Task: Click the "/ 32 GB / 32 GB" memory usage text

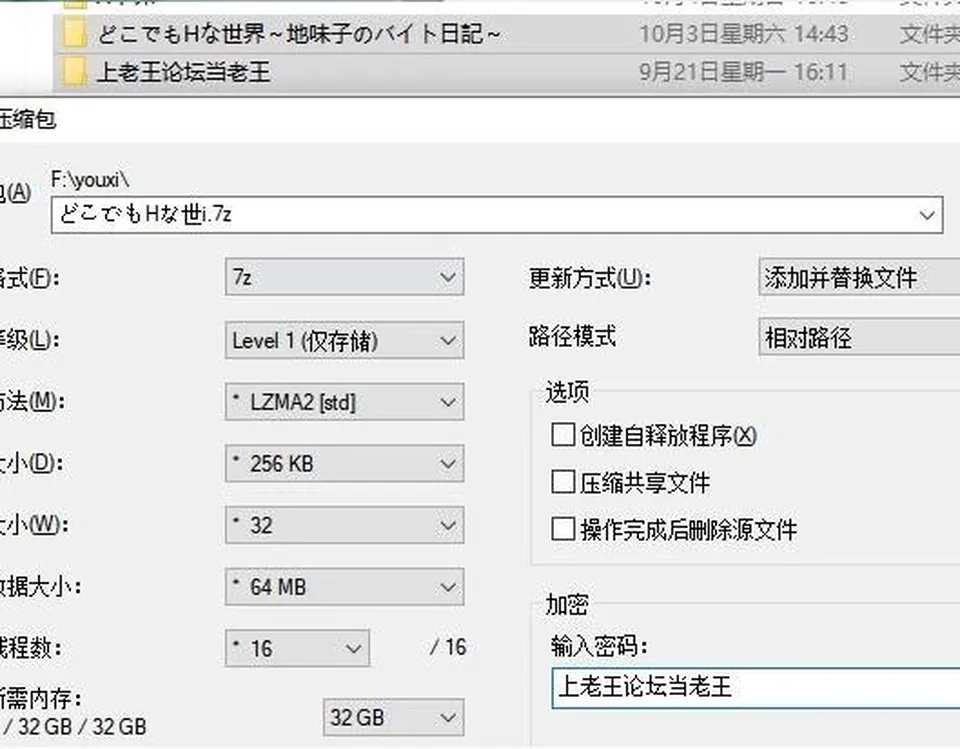Action: point(75,727)
